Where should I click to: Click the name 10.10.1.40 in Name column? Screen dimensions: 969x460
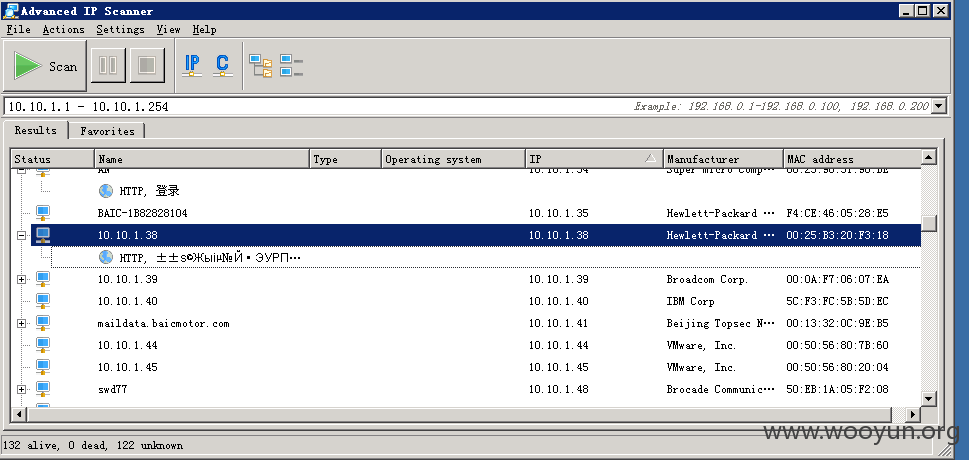click(x=127, y=301)
